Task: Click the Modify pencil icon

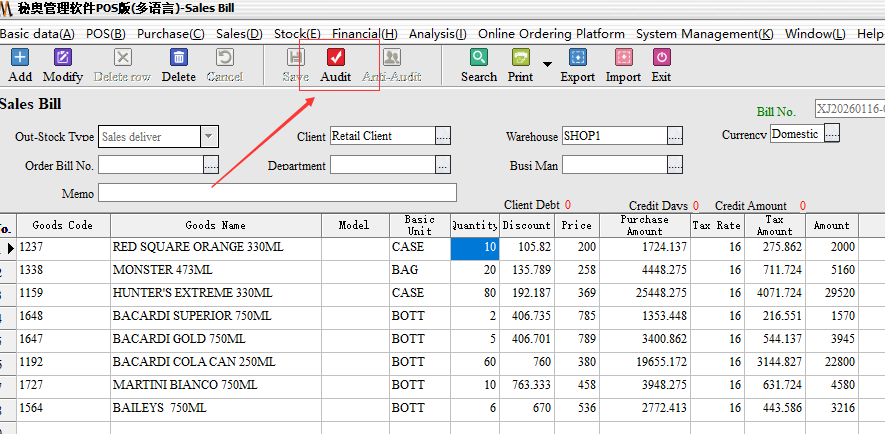Action: pos(63,58)
